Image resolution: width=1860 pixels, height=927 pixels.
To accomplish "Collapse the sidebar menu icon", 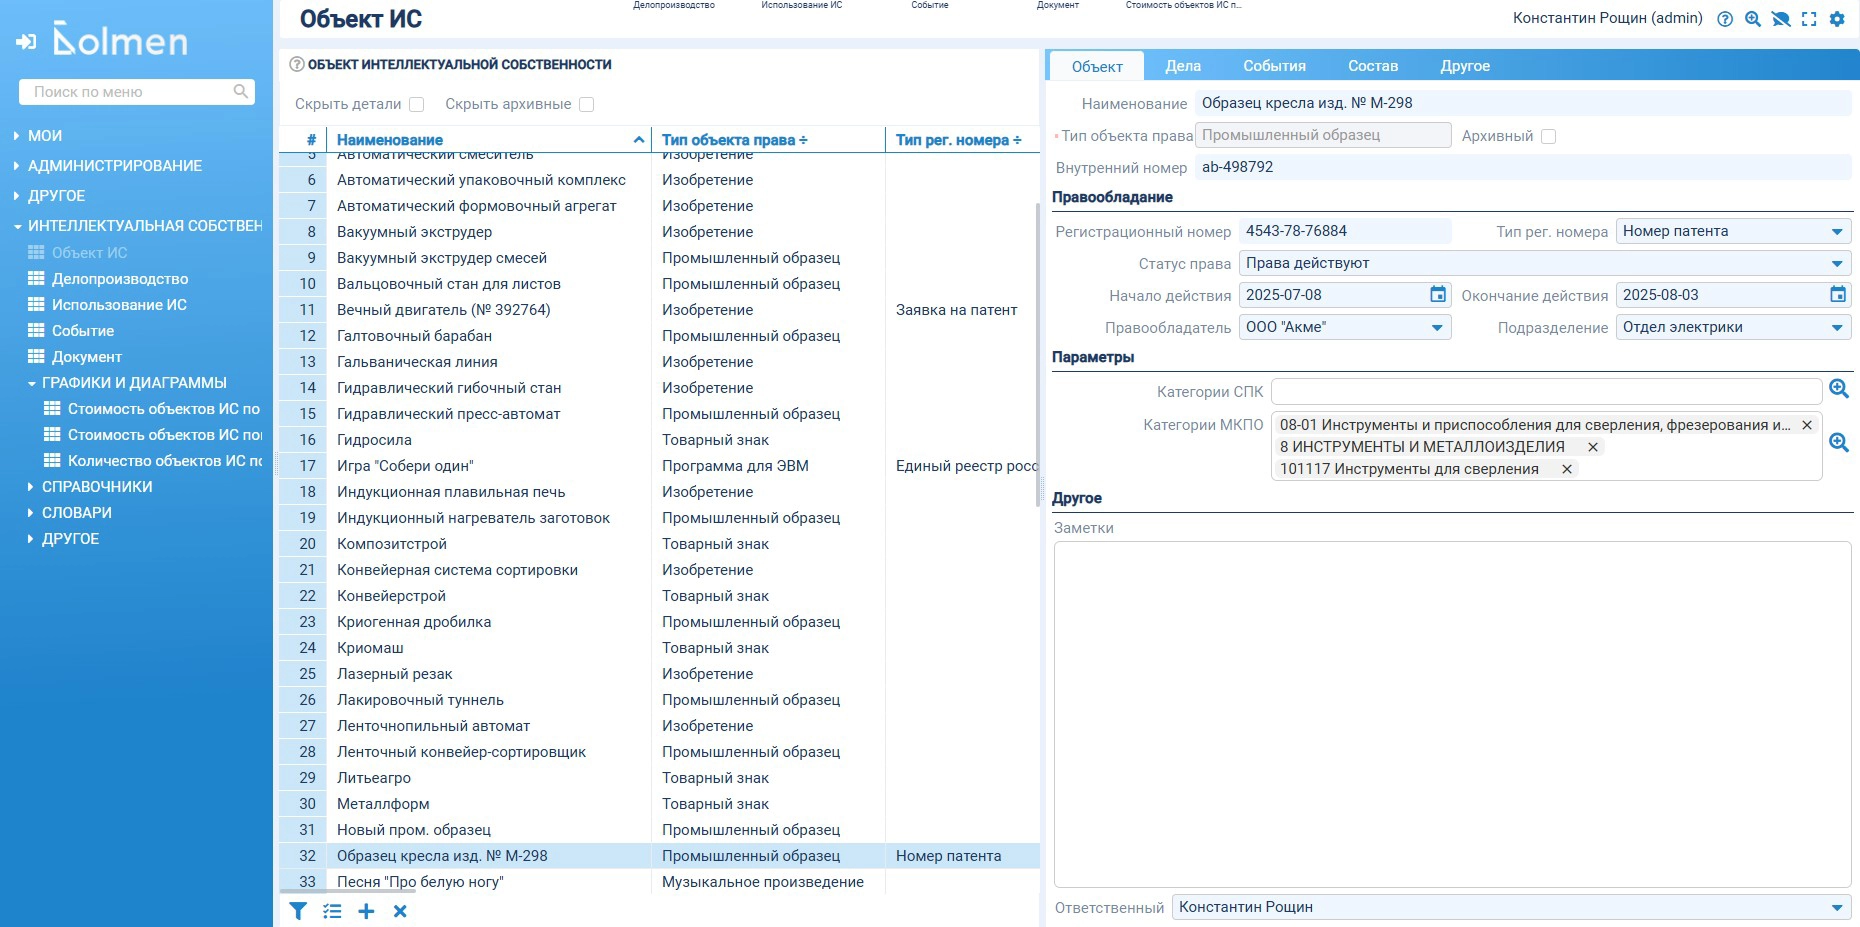I will click(x=26, y=41).
